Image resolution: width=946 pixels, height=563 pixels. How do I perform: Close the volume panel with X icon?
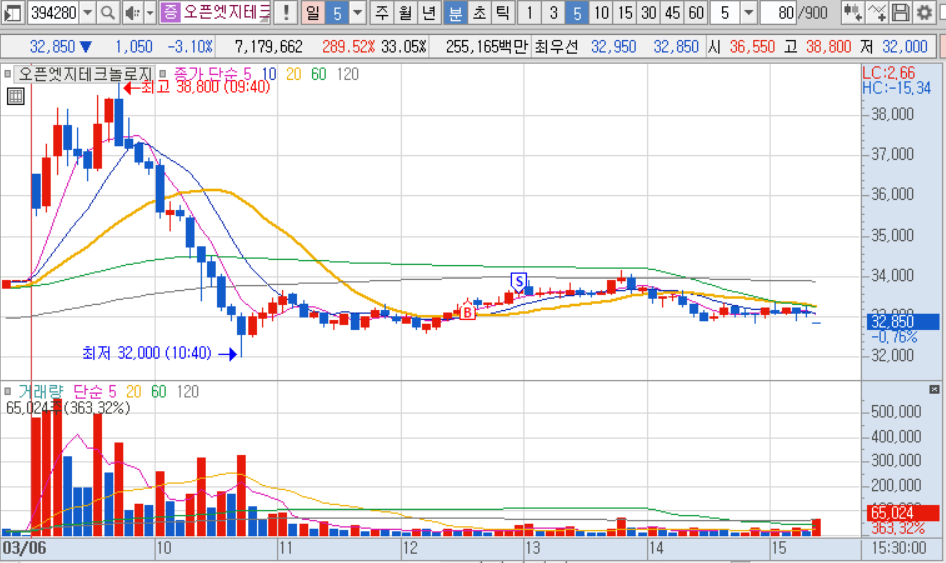934,390
